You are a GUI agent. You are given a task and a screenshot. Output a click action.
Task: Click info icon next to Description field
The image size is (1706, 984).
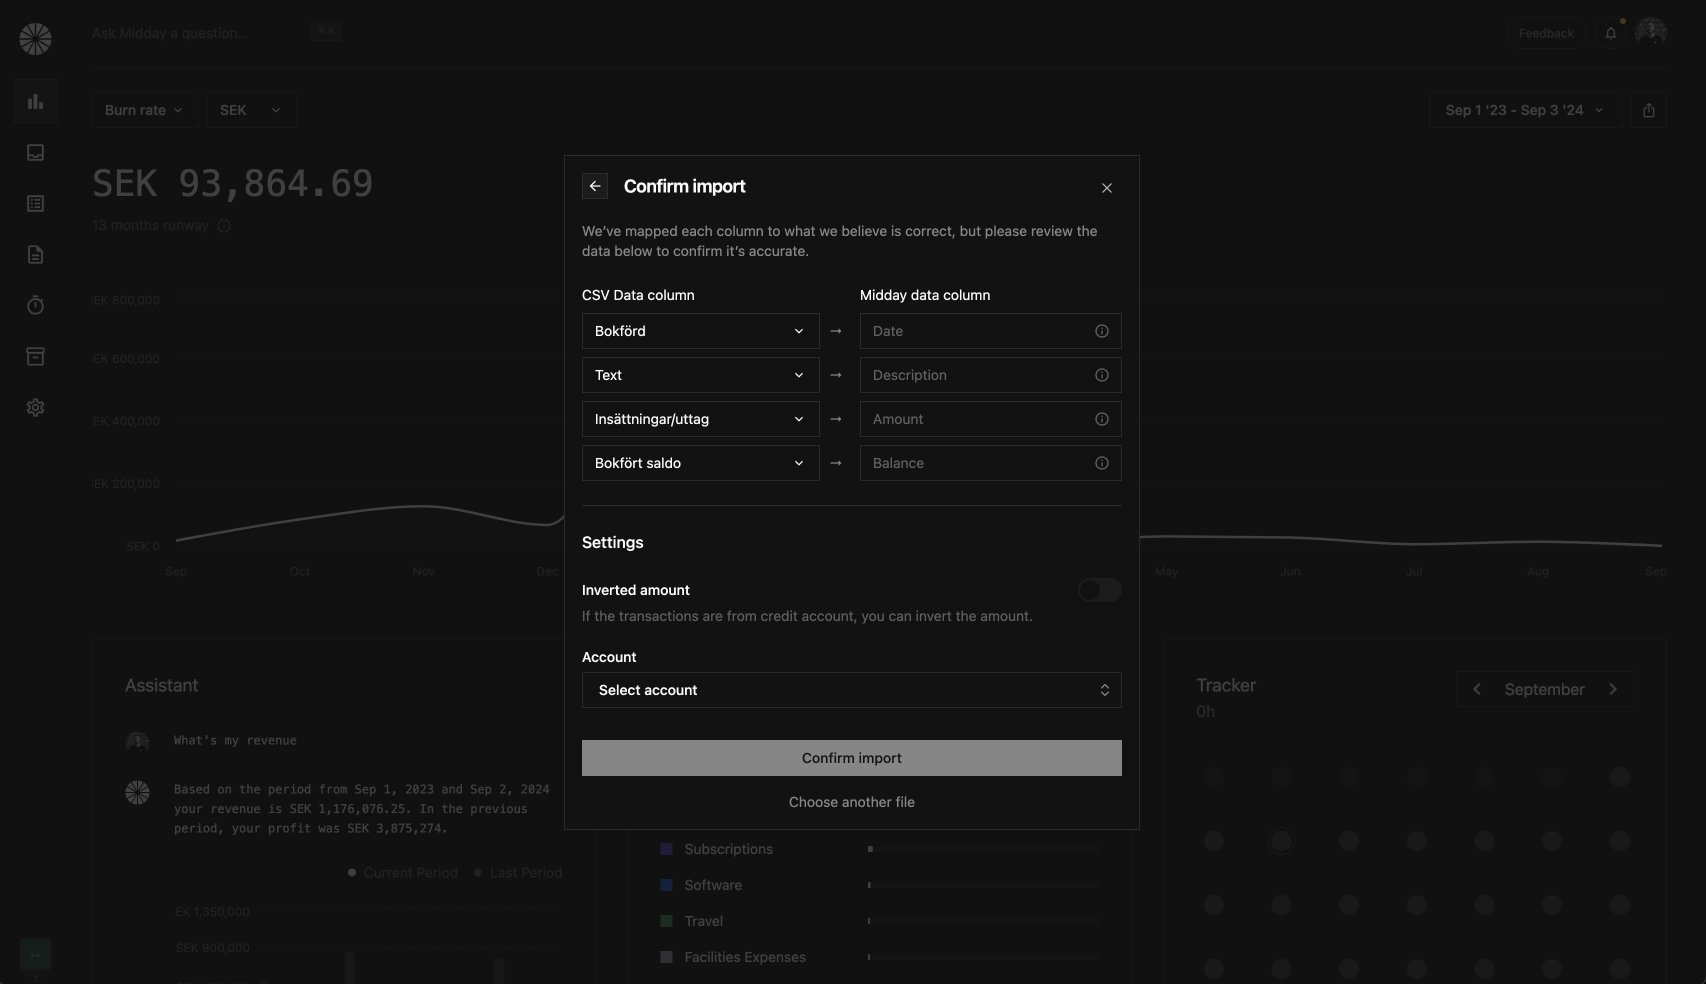[x=1101, y=375]
